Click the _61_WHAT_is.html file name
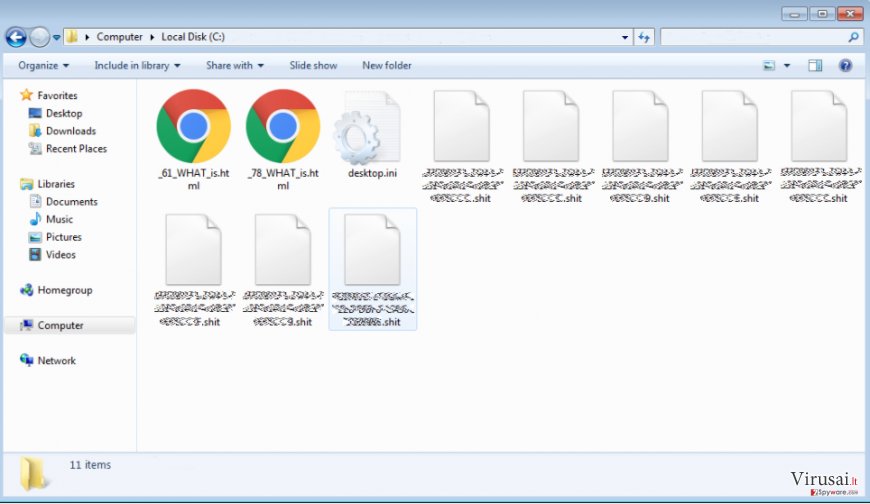The image size is (870, 504). (193, 179)
